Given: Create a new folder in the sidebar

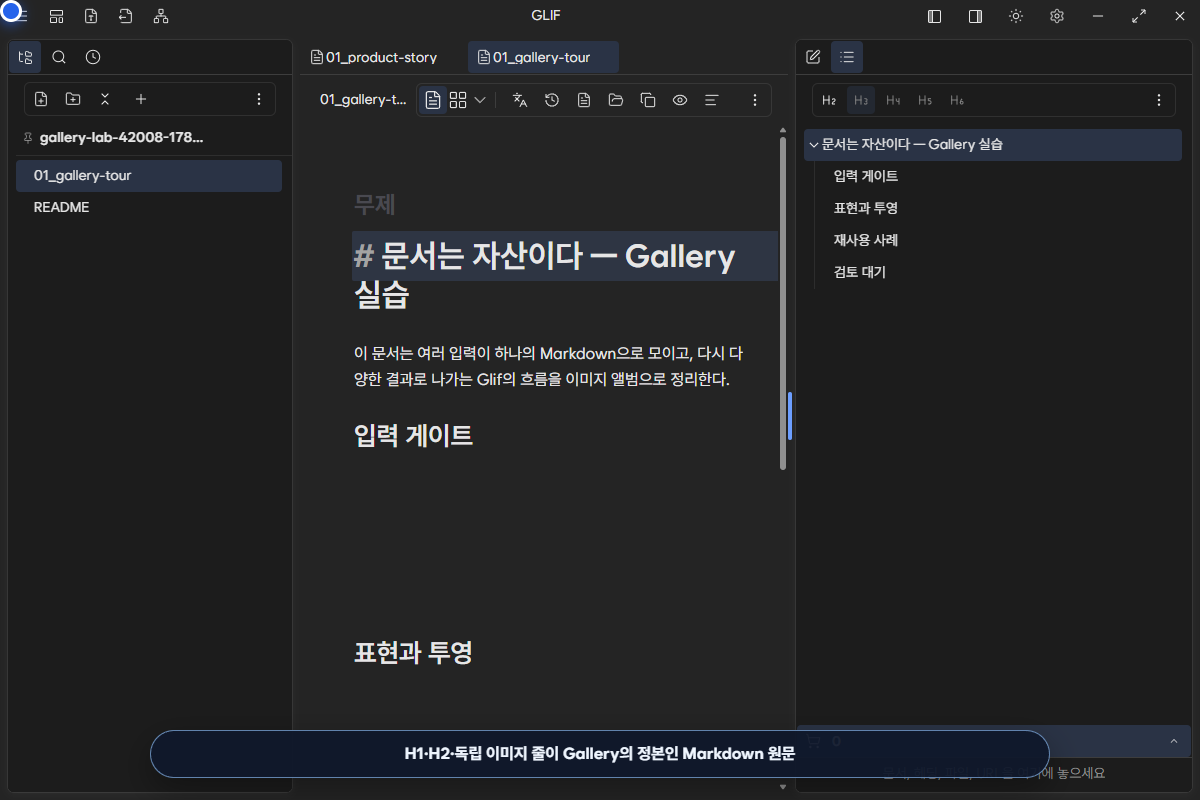Looking at the screenshot, I should pos(73,99).
